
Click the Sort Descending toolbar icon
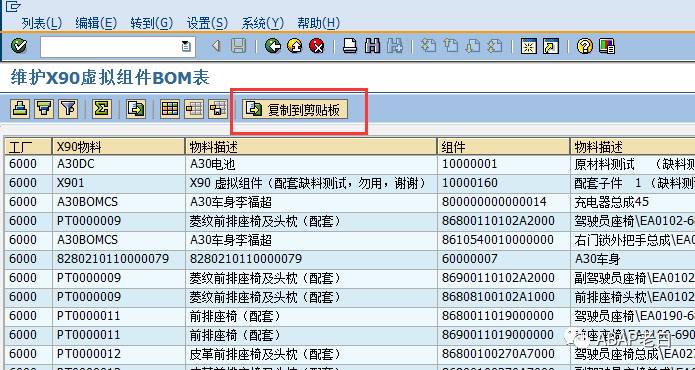44,109
